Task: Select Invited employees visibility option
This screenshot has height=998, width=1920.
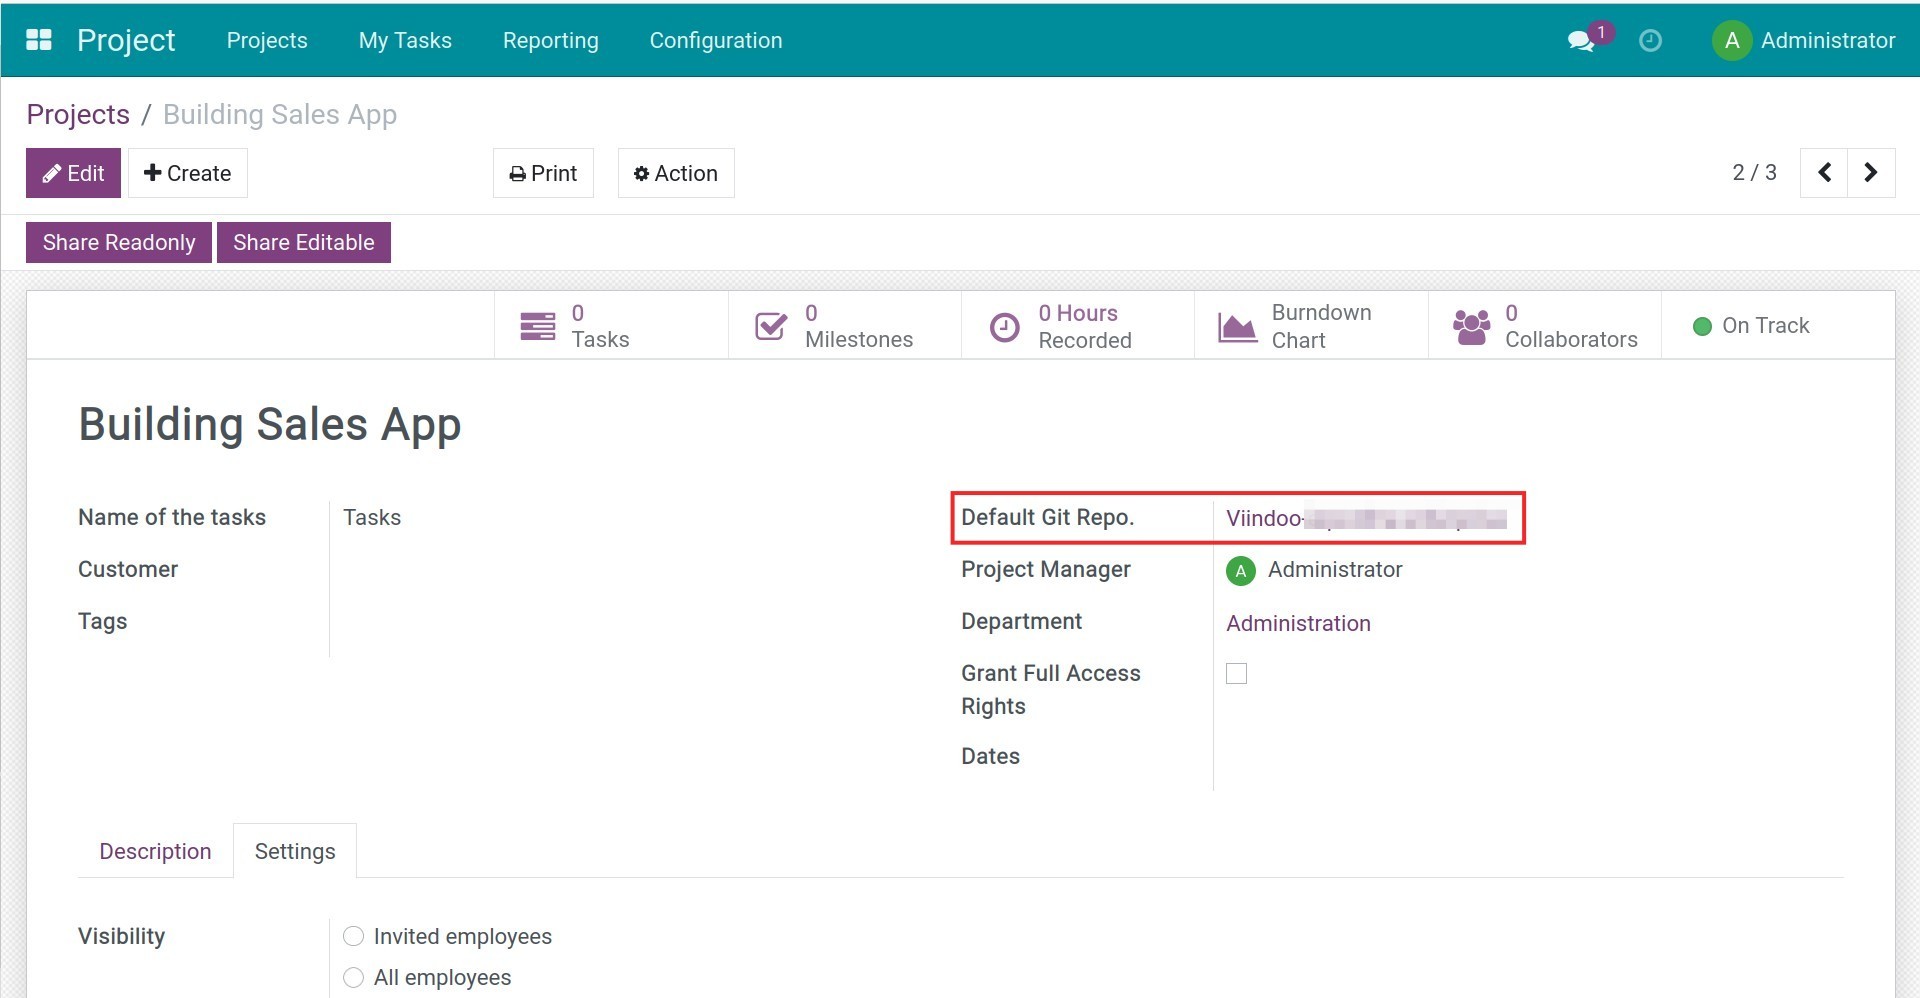Action: [353, 936]
